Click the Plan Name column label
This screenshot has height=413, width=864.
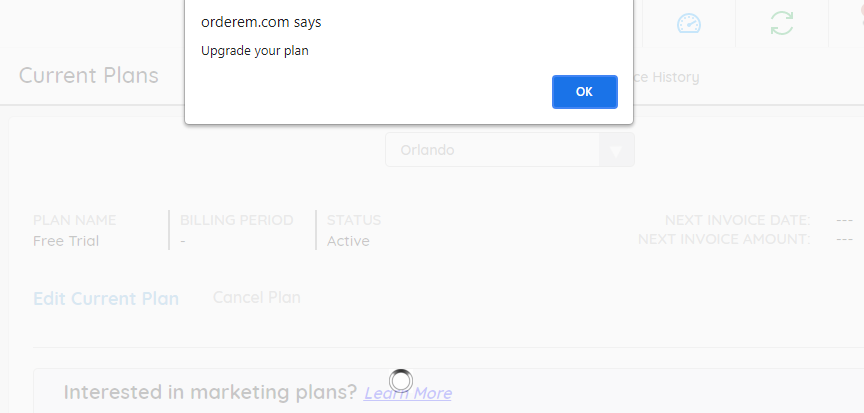click(75, 220)
